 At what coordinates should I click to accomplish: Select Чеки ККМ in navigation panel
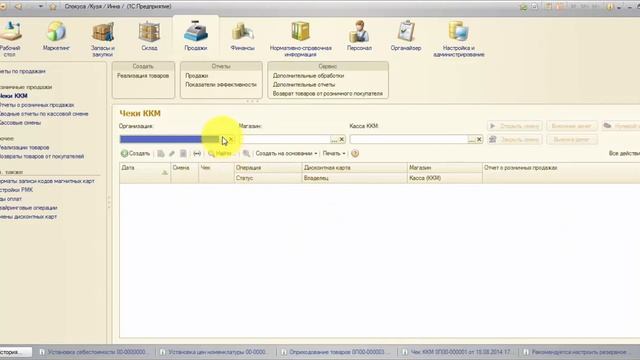click(14, 96)
